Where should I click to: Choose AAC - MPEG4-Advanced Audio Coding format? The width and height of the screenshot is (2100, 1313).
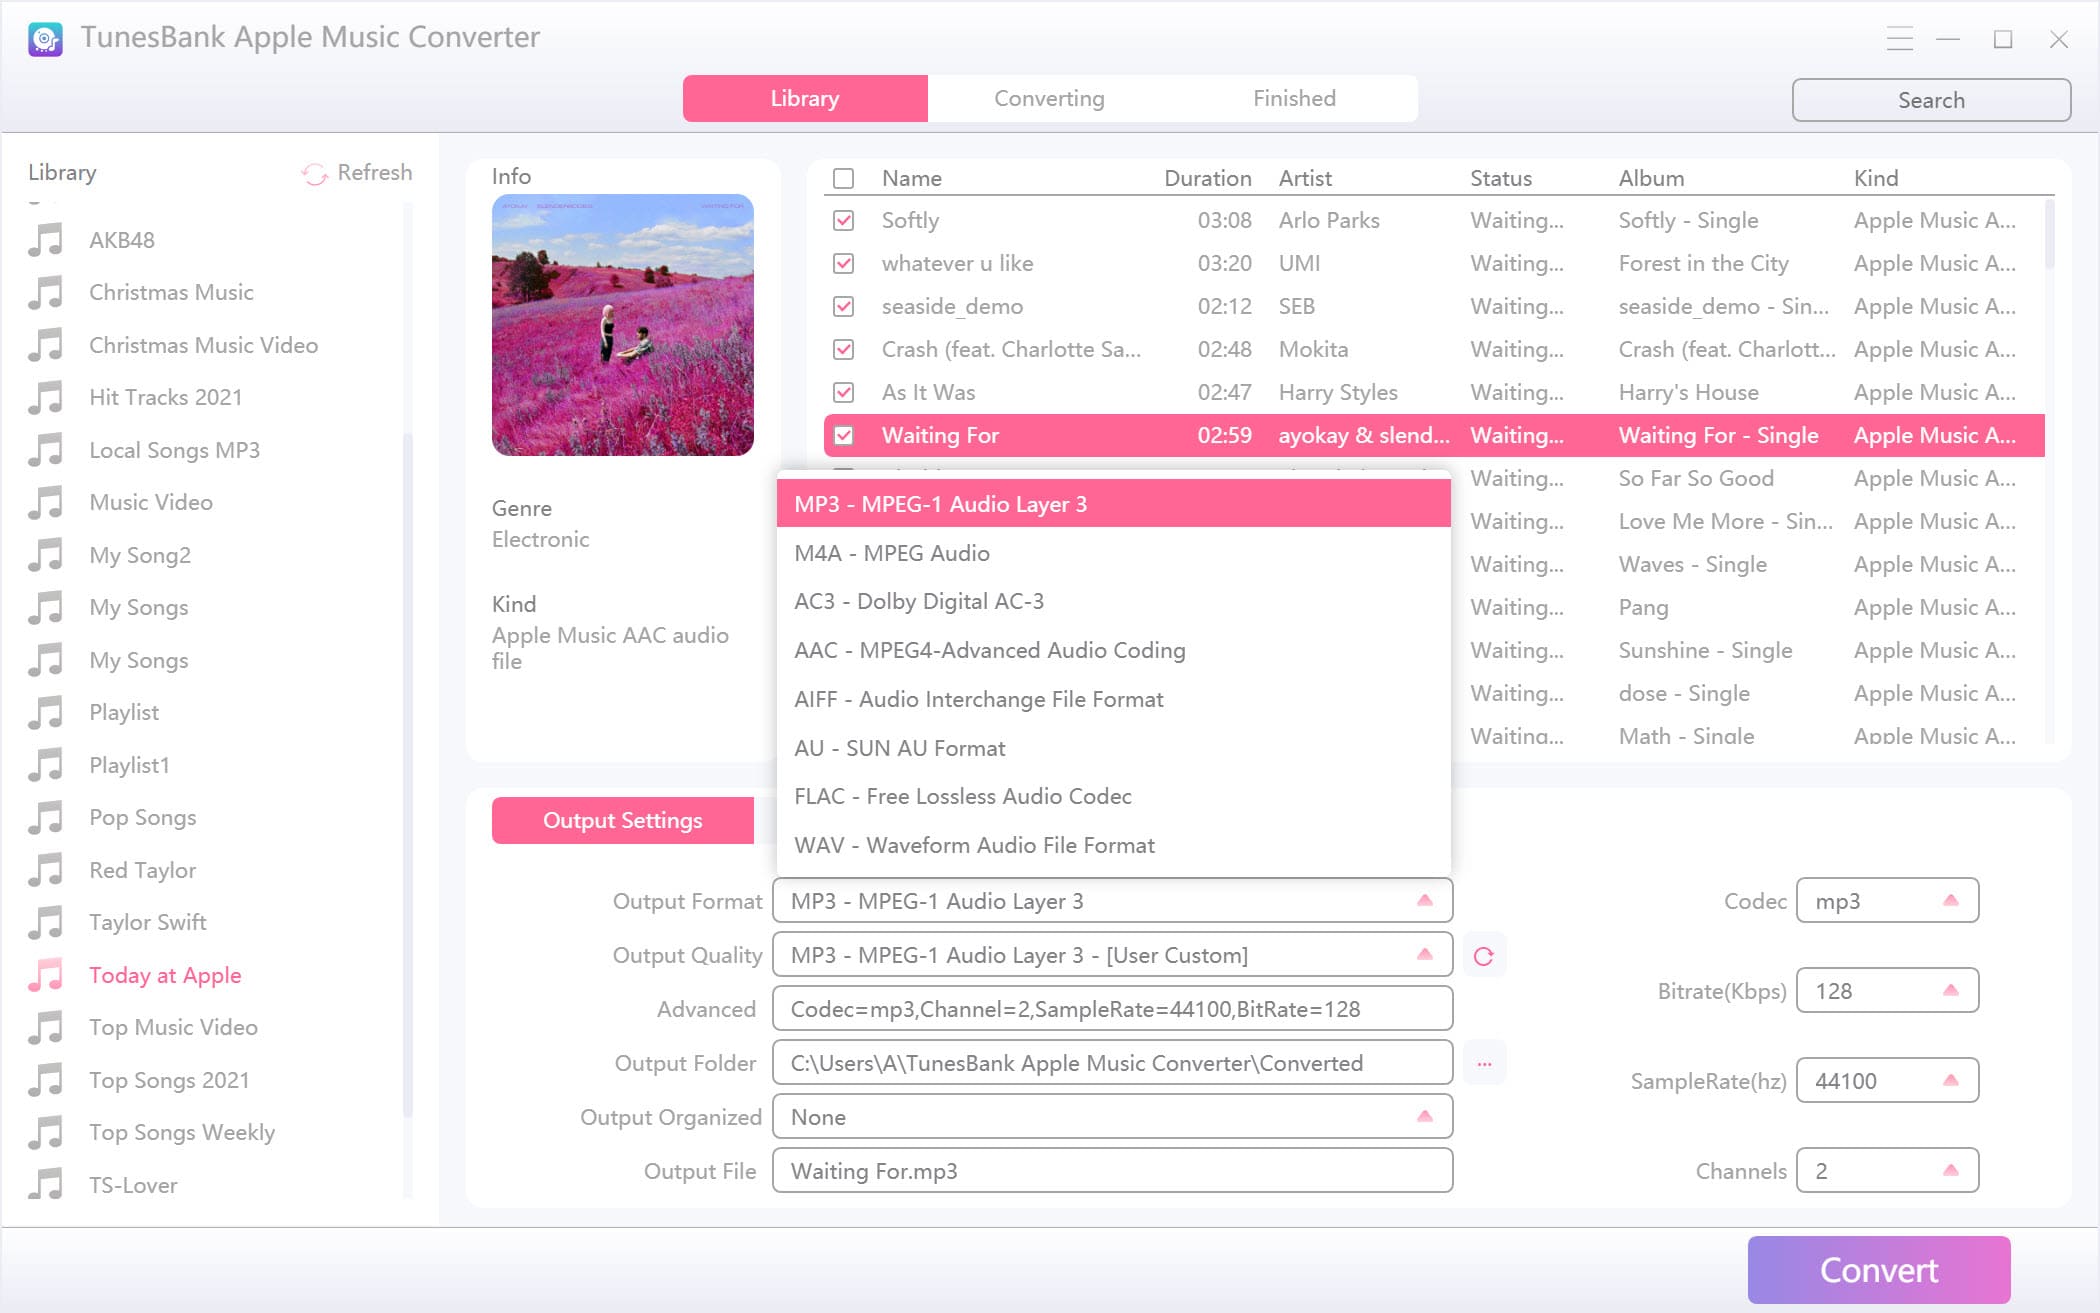(1113, 650)
